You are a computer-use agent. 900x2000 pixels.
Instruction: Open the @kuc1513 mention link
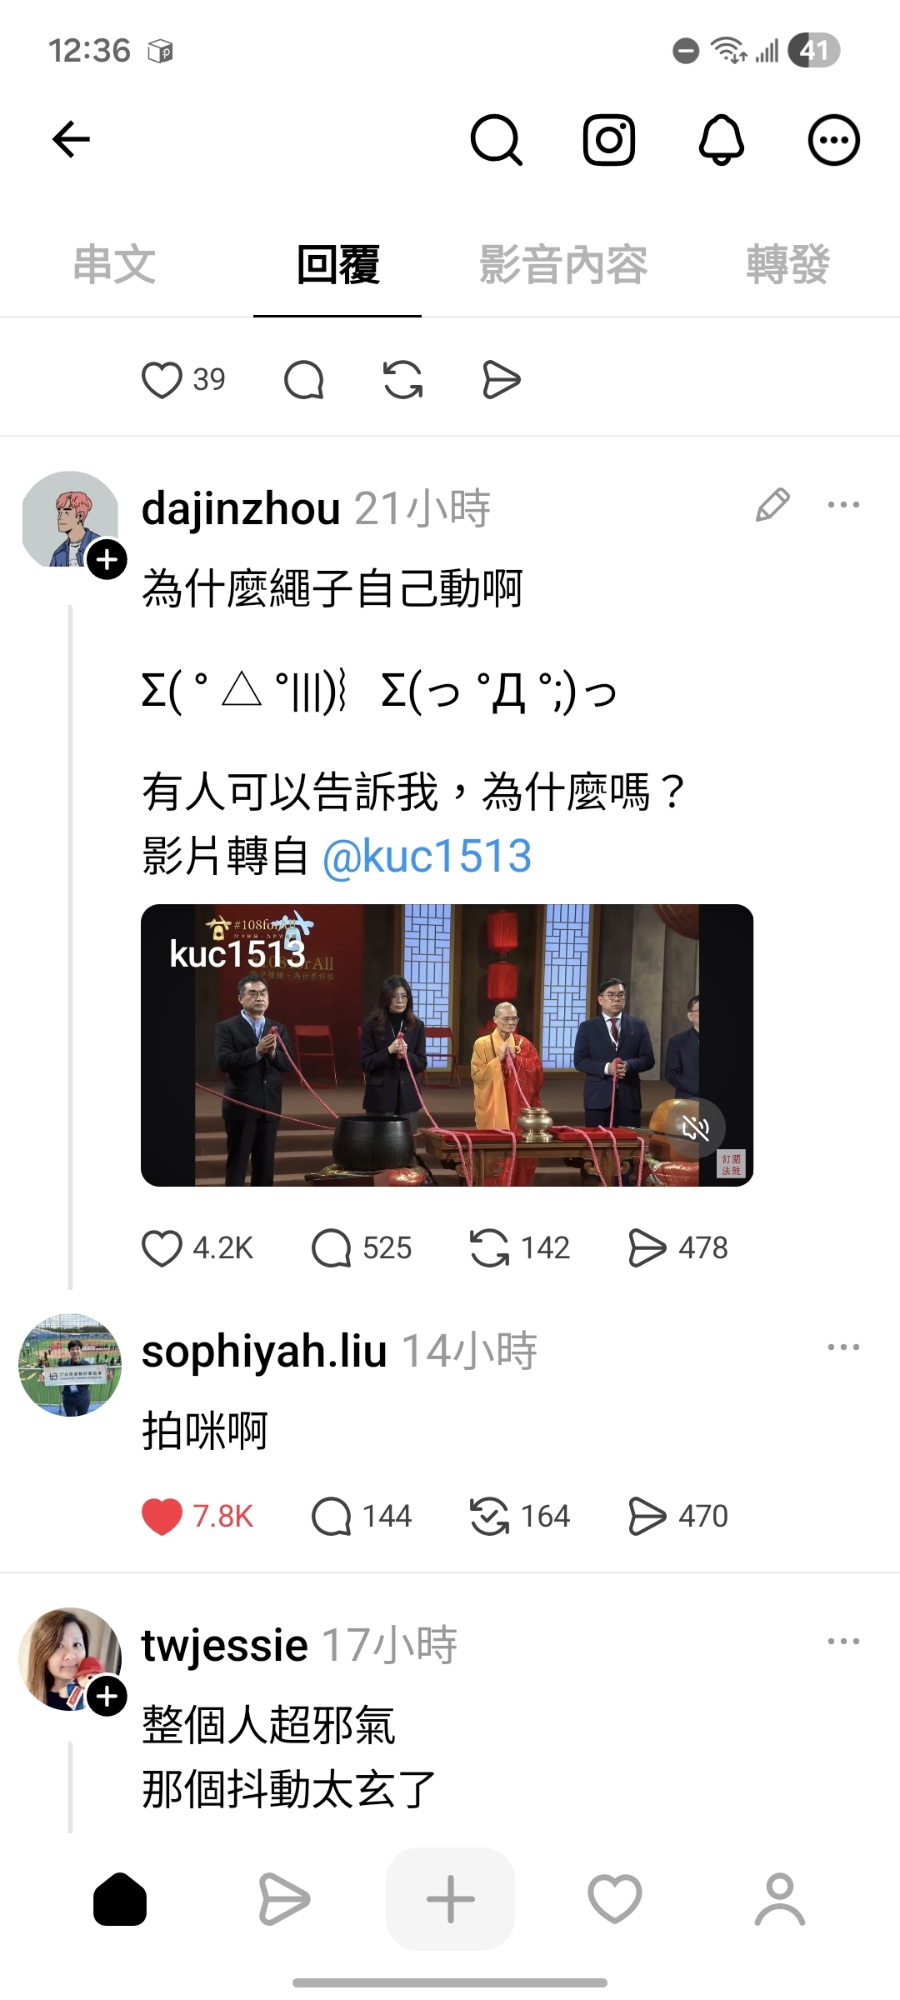coord(427,856)
